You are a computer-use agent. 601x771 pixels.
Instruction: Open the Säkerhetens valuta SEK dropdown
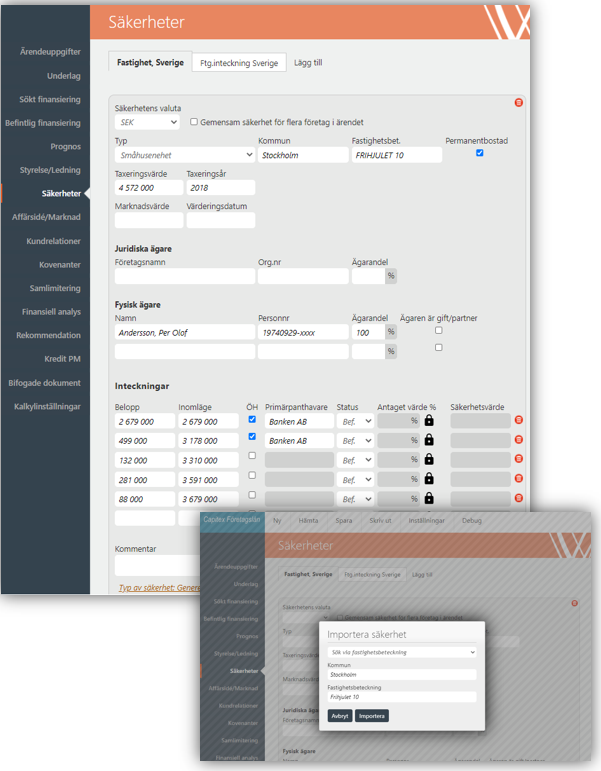point(146,122)
